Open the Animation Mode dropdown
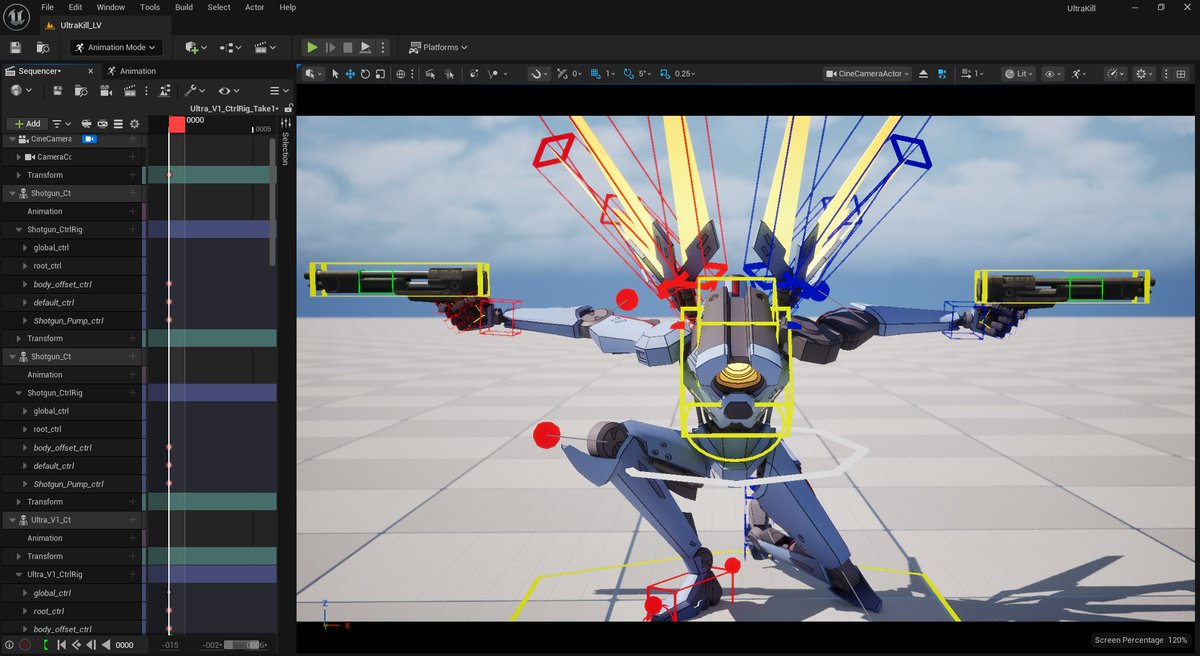The image size is (1200, 656). 115,47
